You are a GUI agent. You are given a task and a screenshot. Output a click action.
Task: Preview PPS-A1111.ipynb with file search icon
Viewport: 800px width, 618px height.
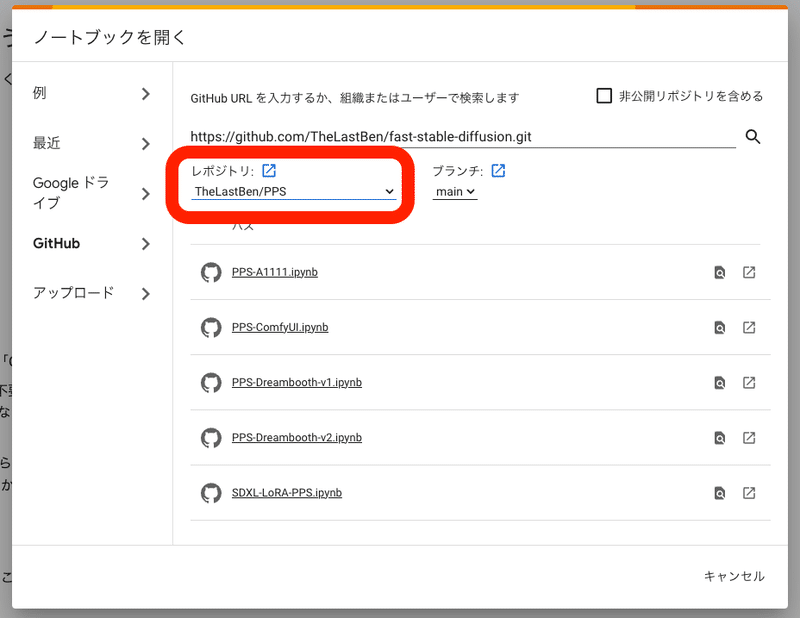point(719,273)
